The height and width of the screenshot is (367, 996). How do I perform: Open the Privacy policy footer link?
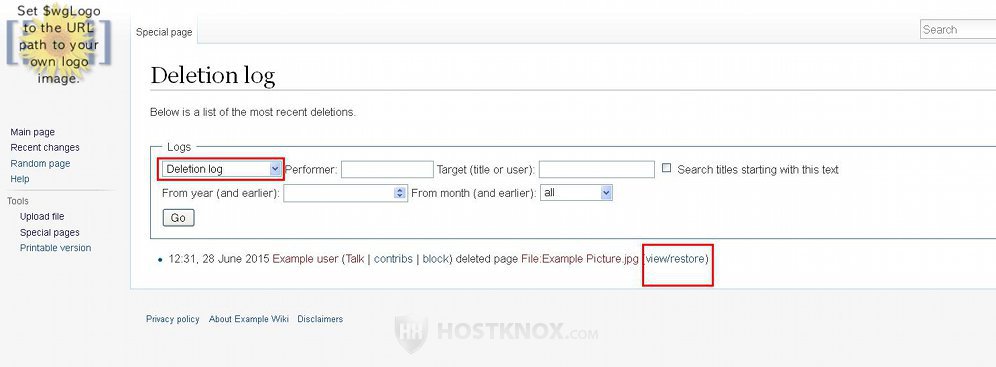tap(173, 319)
